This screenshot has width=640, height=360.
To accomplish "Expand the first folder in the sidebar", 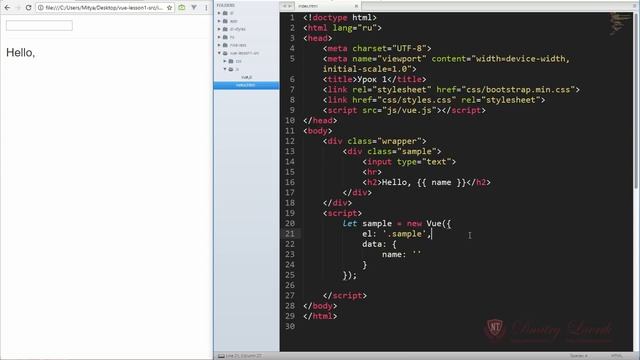I will pos(219,13).
